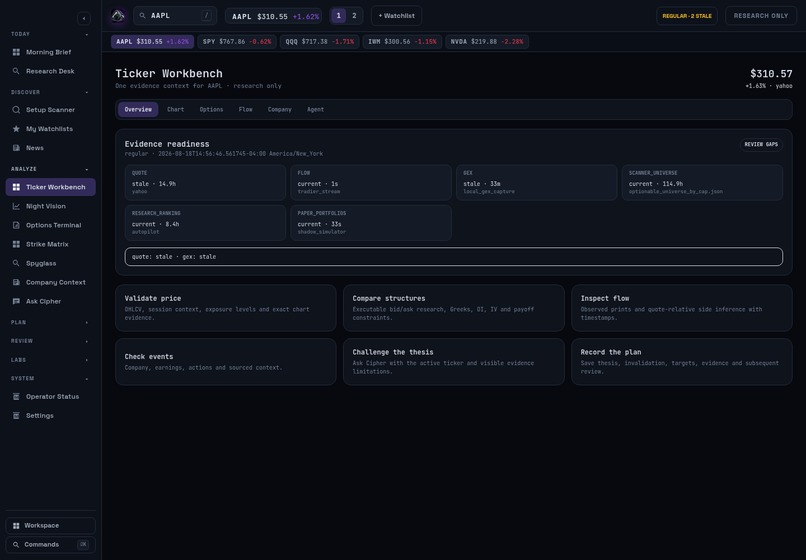This screenshot has width=806, height=560.
Task: Toggle RESEARCH ONLY mode button
Action: pyautogui.click(x=761, y=16)
